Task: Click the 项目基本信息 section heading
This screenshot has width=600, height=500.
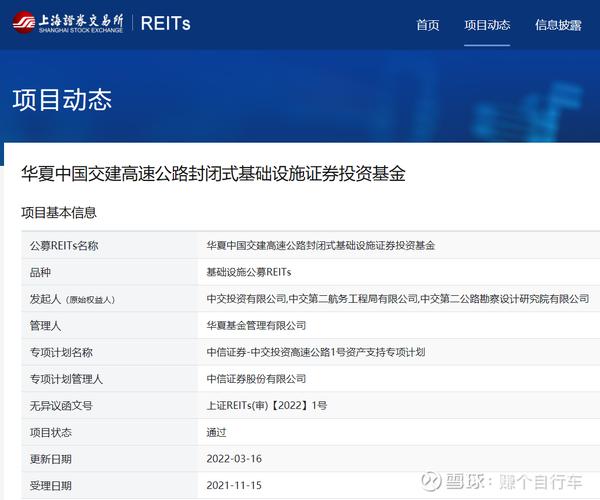Action: coord(59,213)
